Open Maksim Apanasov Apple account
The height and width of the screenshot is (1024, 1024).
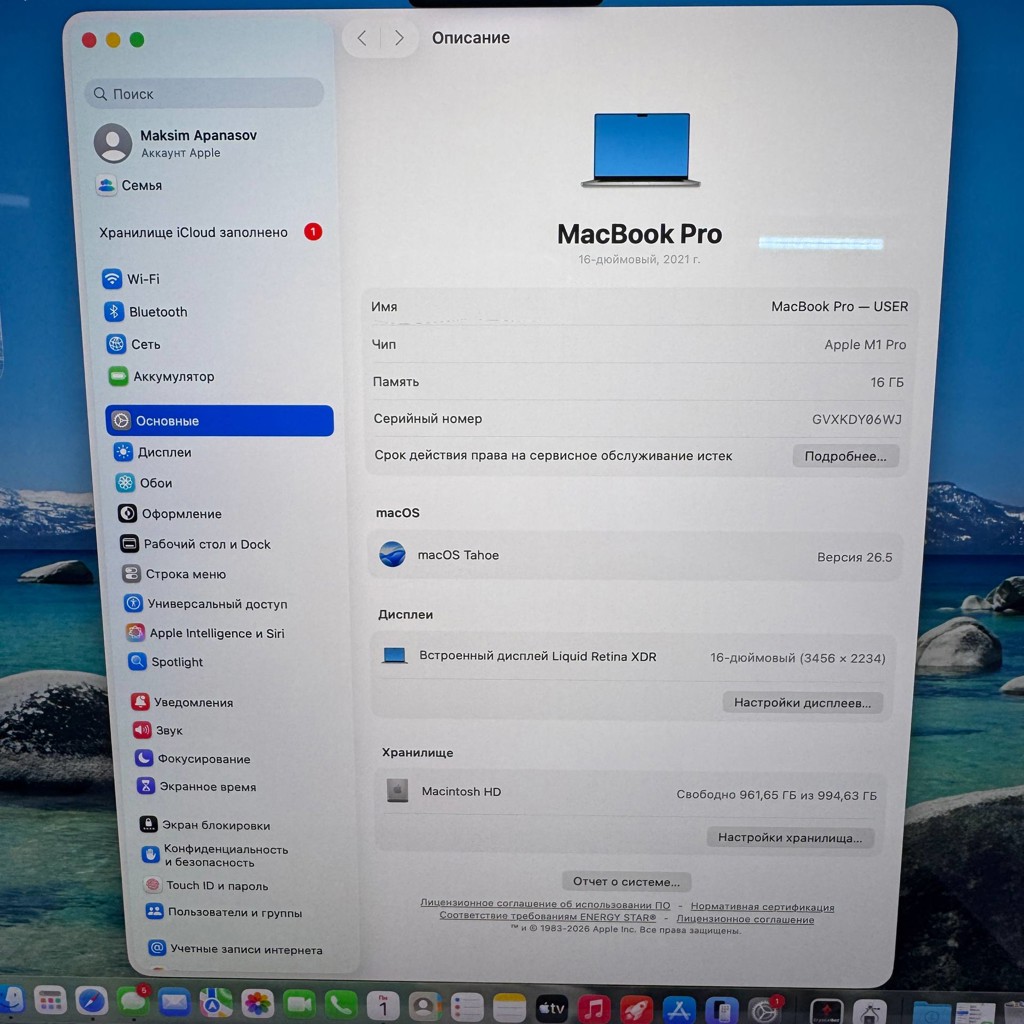(176, 143)
